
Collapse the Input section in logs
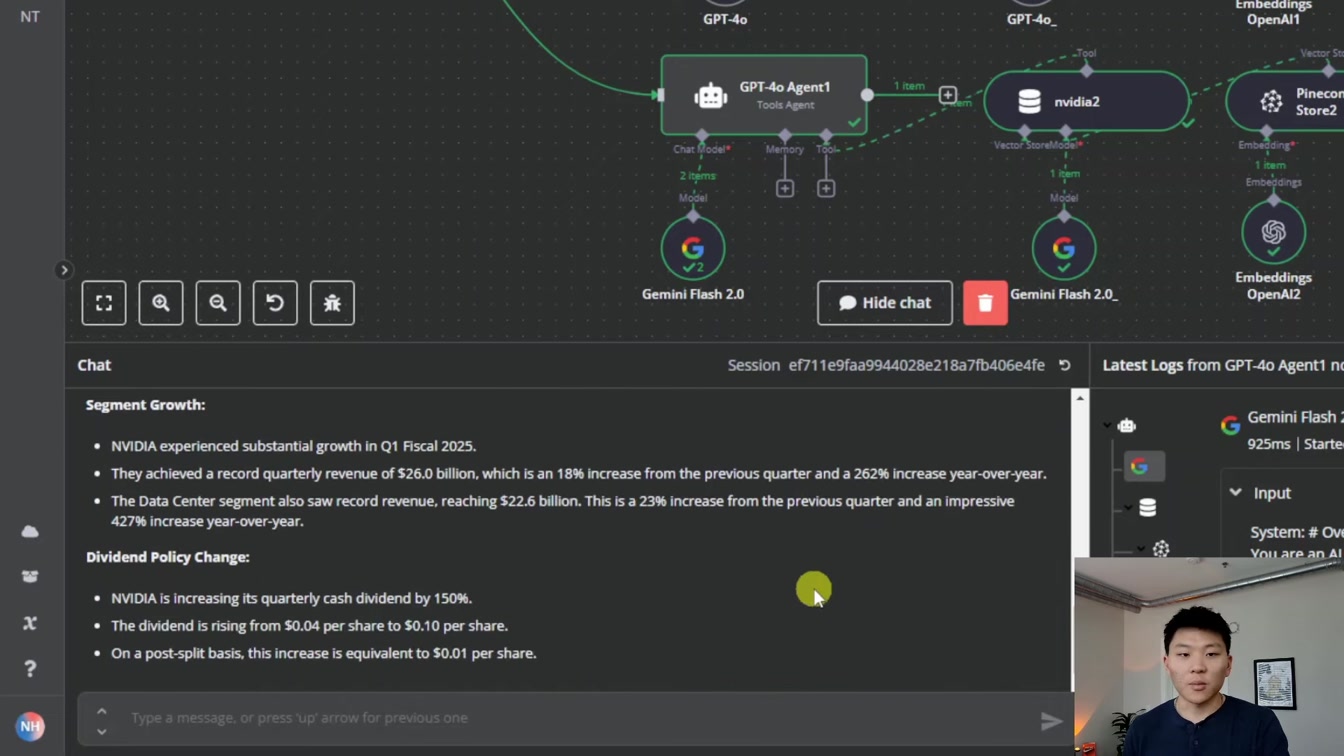coord(1236,493)
